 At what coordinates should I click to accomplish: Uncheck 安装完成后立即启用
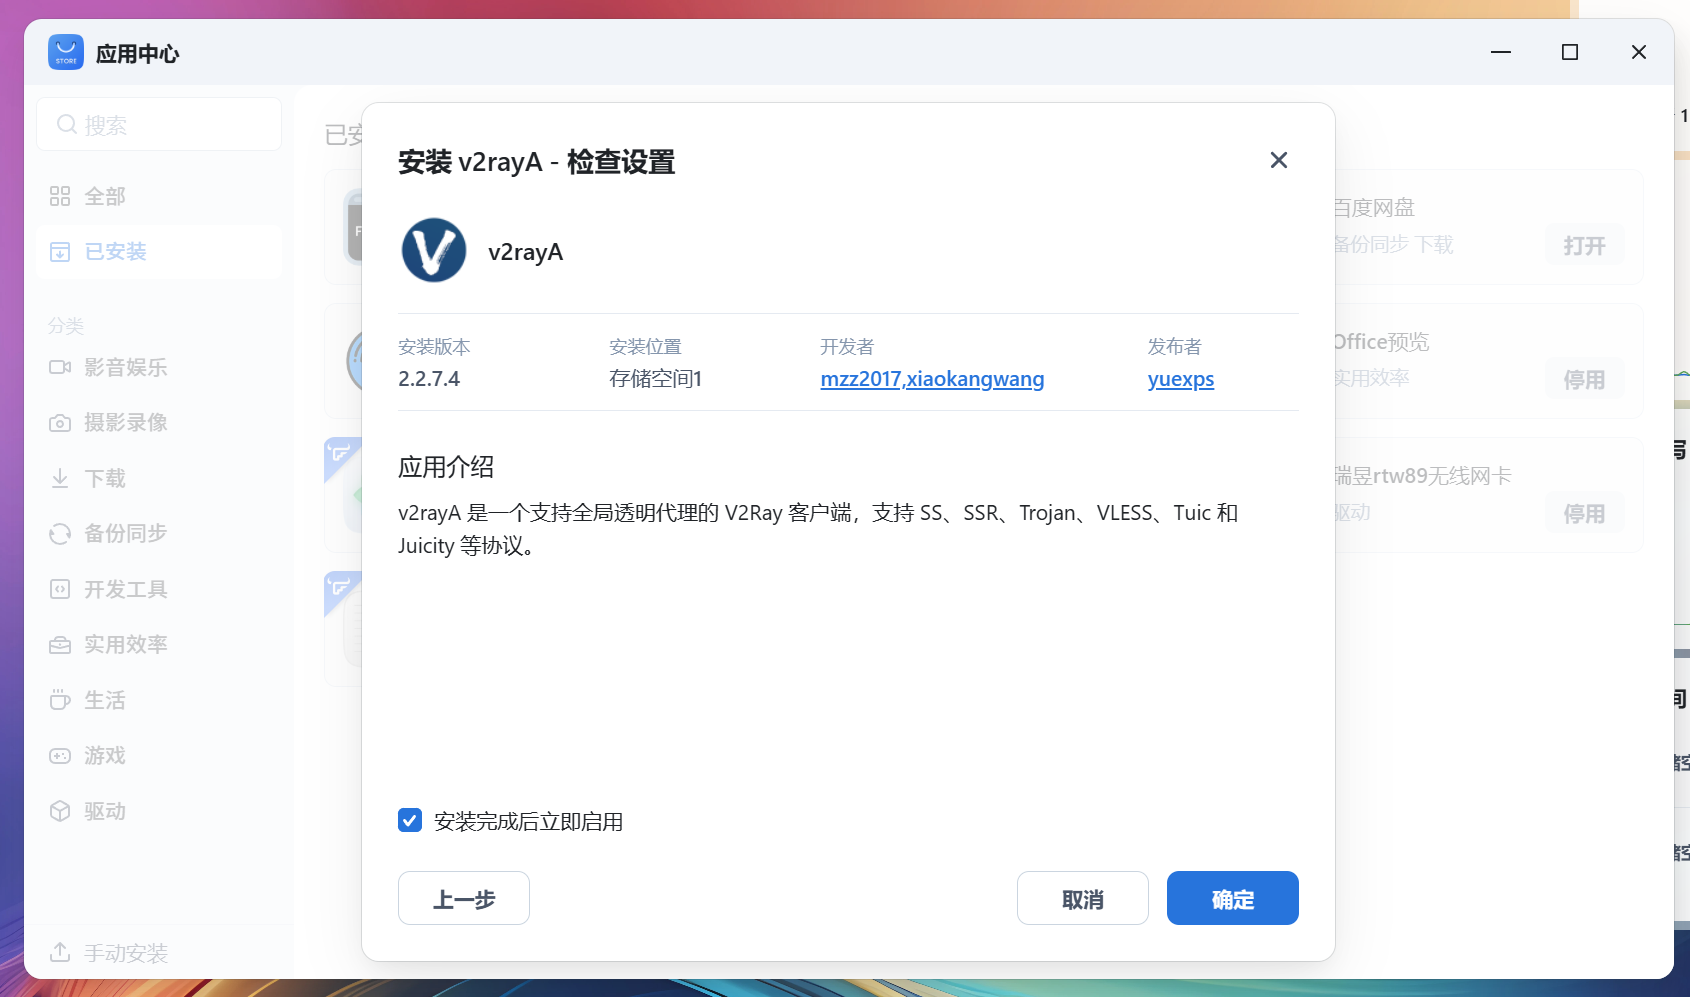coord(409,820)
